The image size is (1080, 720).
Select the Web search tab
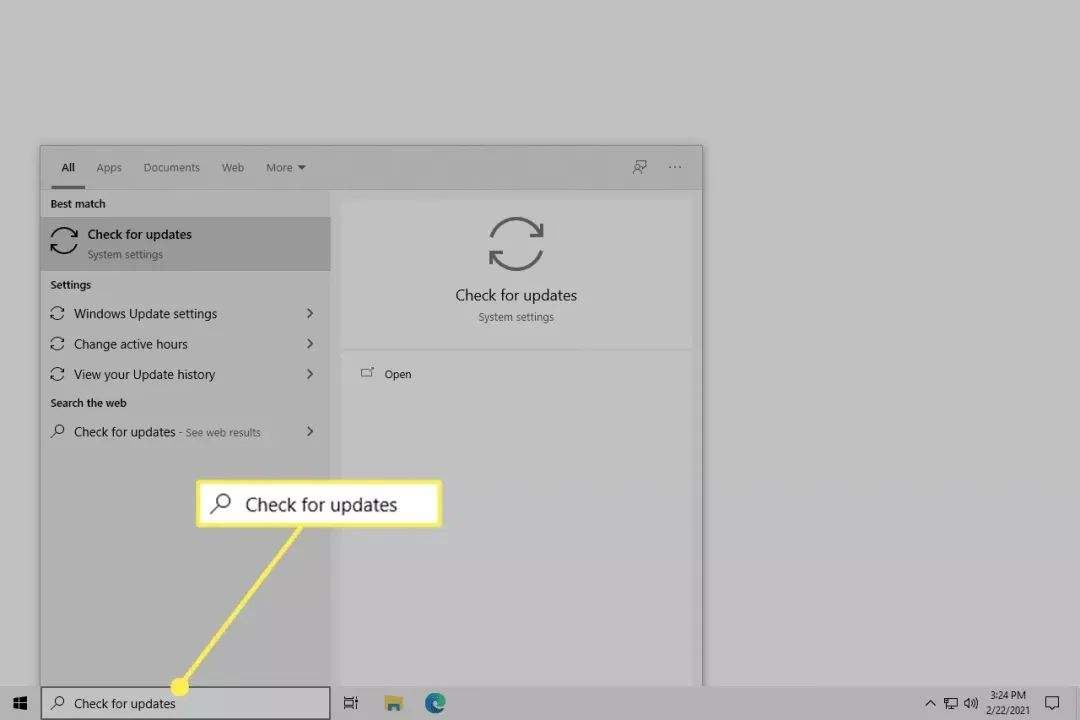233,168
